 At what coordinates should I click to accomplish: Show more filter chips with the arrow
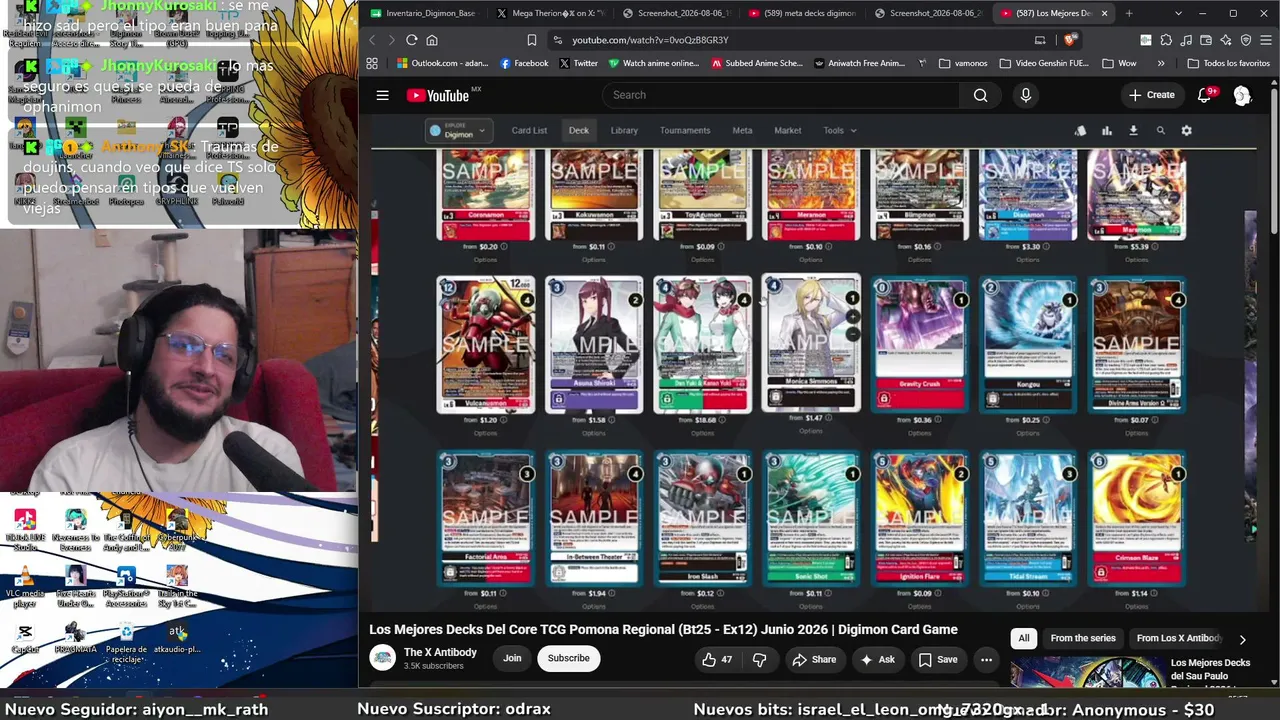[1242, 639]
